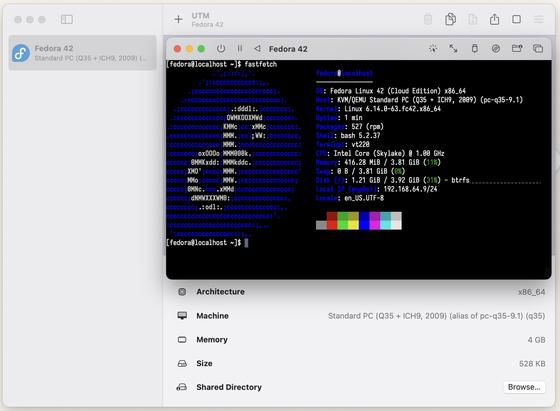
Task: Select the Fedora 42 VM in the sidebar
Action: pos(82,53)
